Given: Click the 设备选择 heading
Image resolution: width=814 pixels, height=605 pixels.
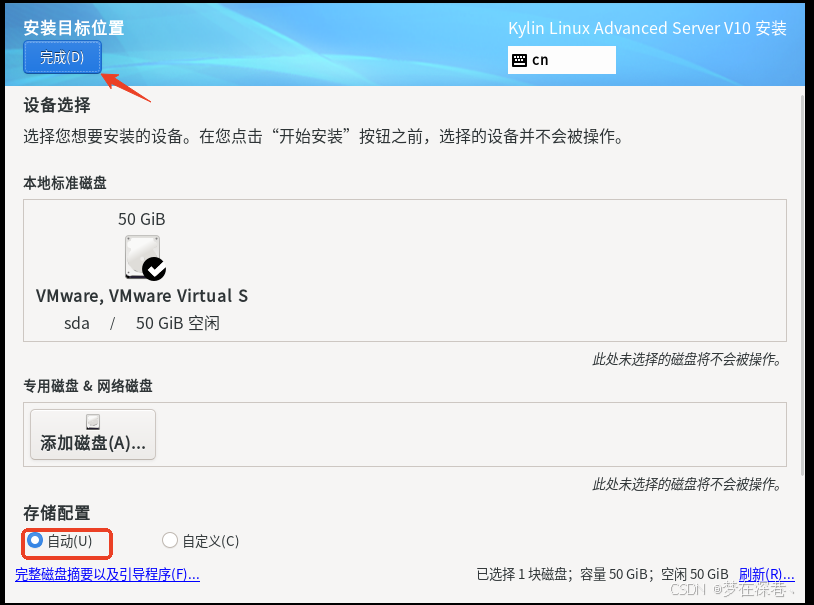Looking at the screenshot, I should [x=57, y=105].
